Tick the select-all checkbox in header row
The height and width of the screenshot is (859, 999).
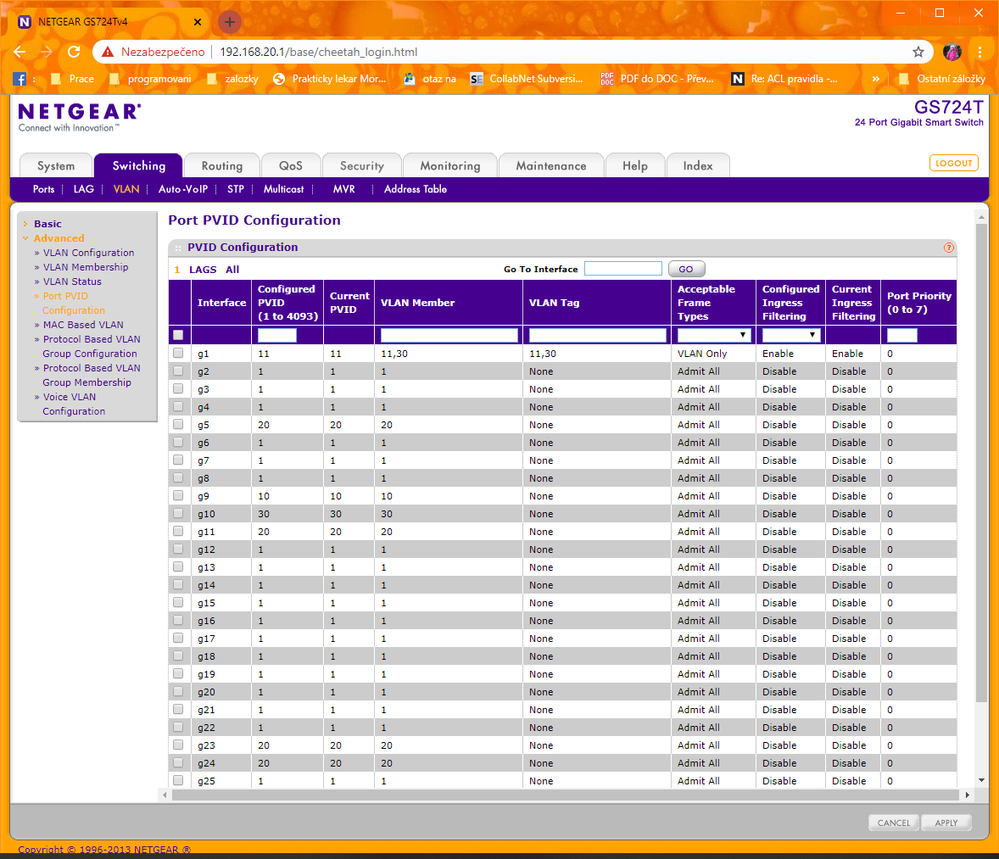point(178,335)
